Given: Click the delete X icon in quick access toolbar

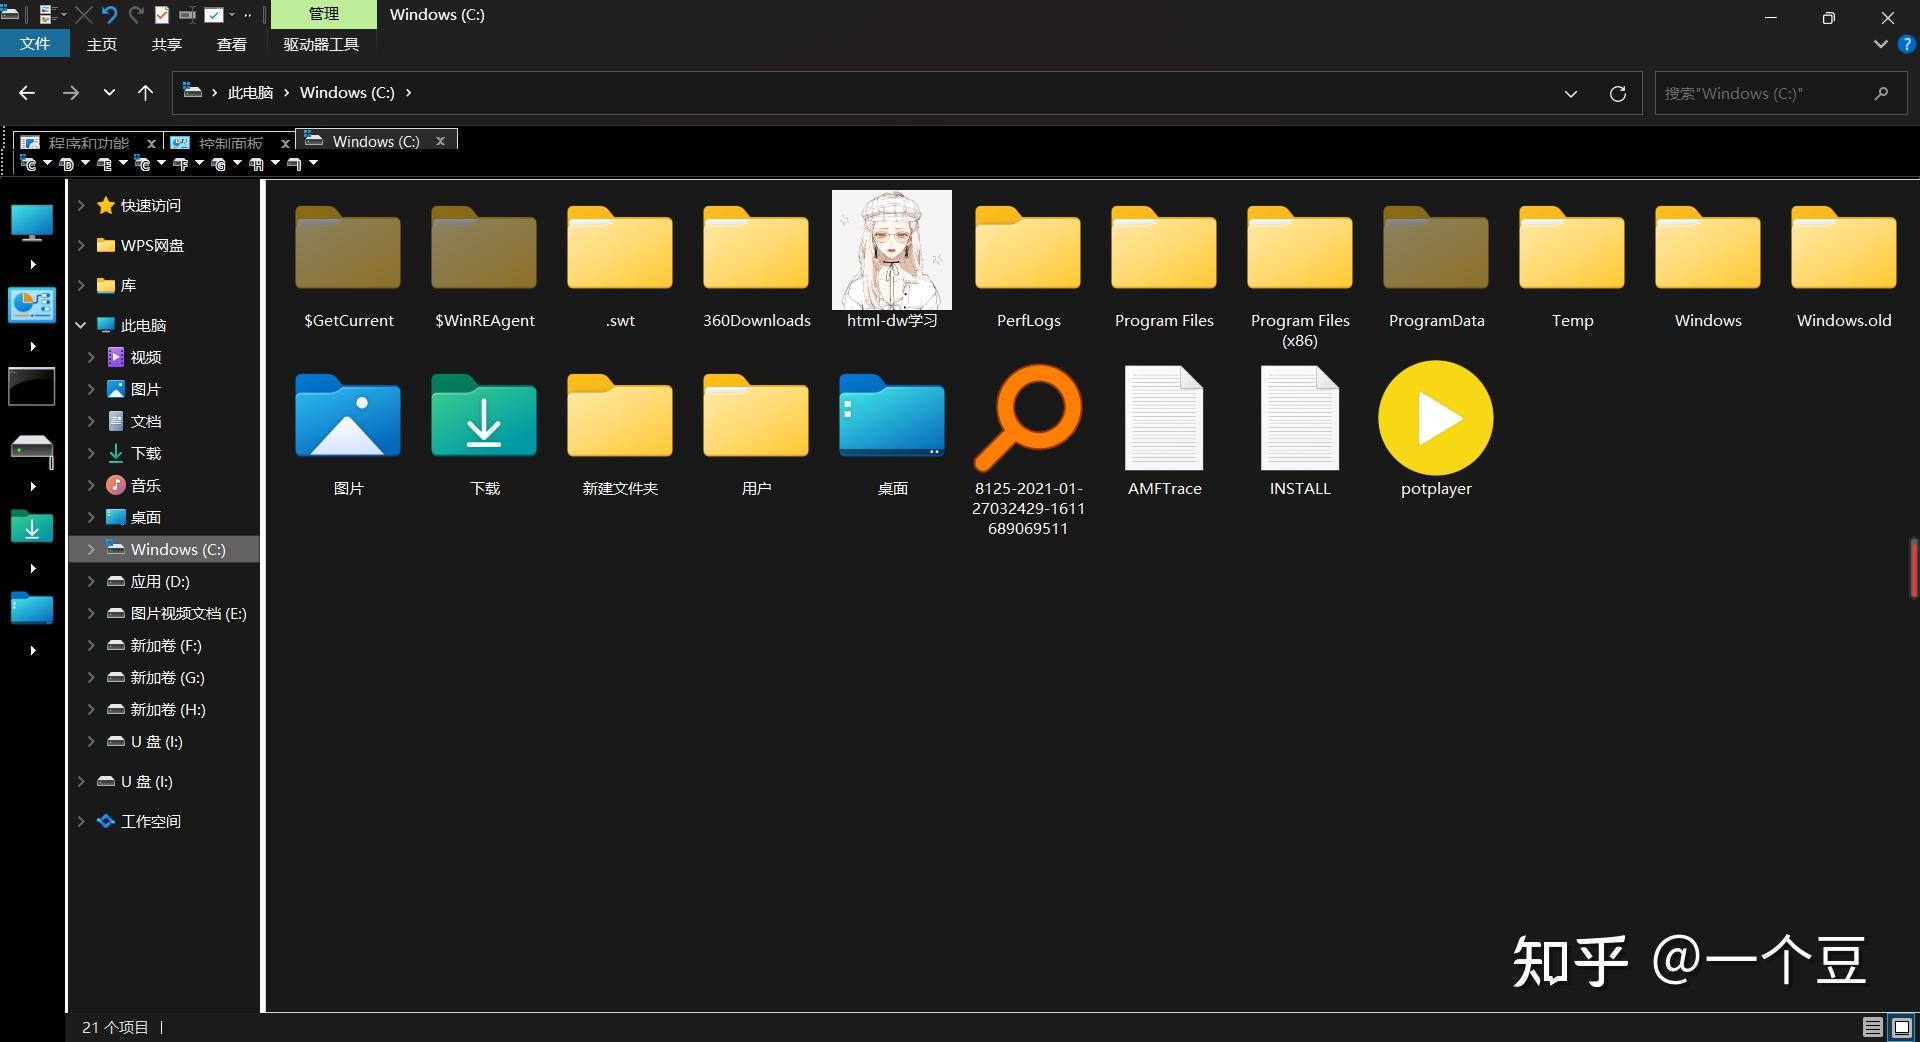Looking at the screenshot, I should [84, 15].
